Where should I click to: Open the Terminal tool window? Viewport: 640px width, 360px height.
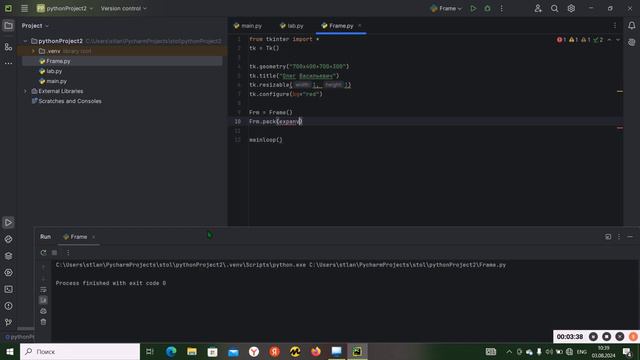pos(8,289)
